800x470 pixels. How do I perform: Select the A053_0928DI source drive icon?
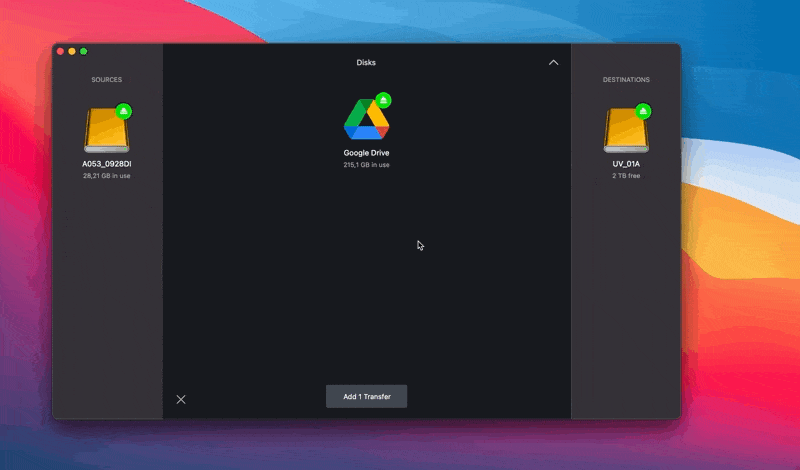point(107,131)
